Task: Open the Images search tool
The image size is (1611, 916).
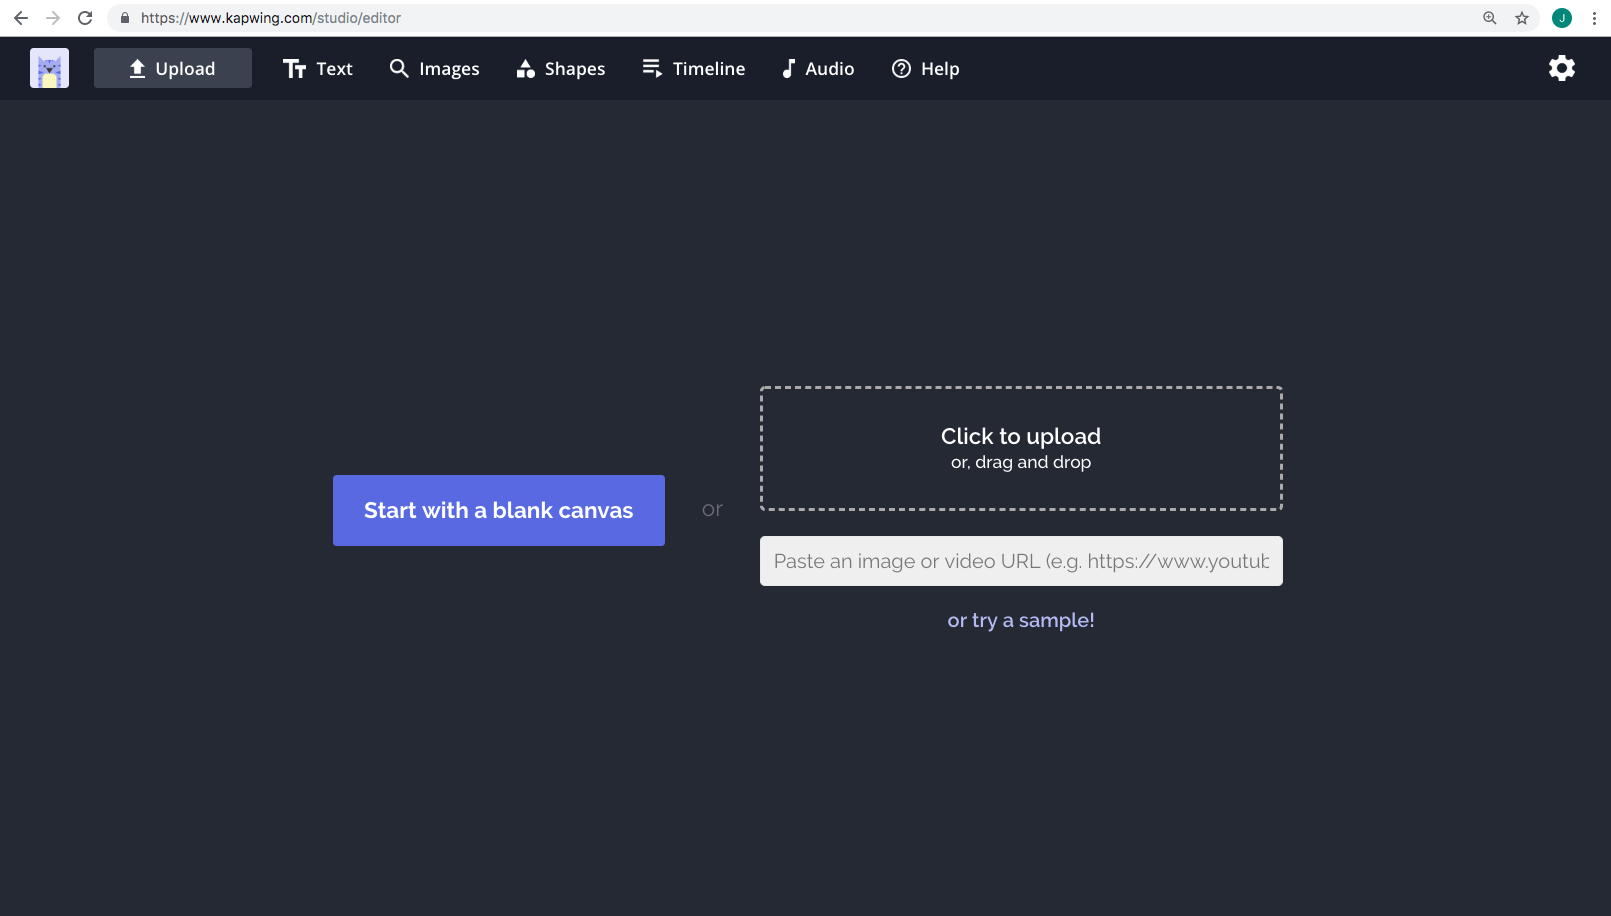Action: point(434,68)
